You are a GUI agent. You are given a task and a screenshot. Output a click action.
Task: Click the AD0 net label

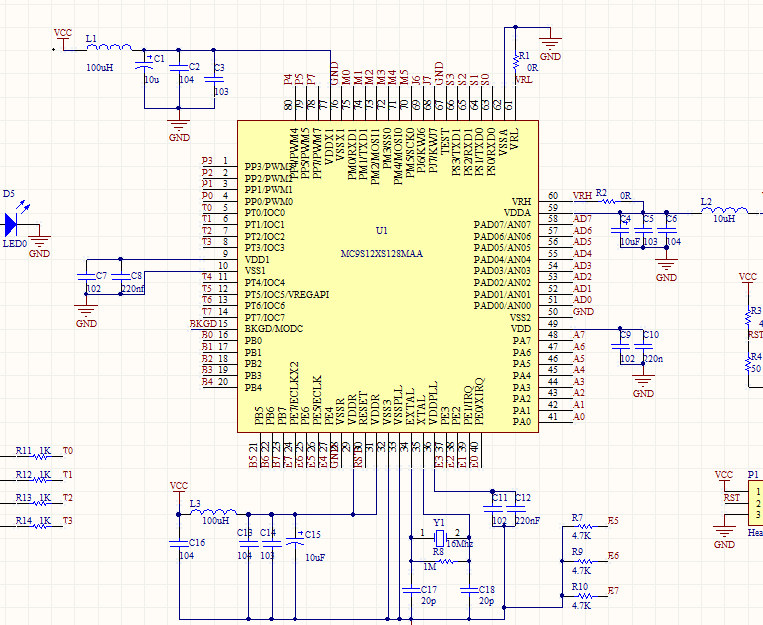point(582,300)
